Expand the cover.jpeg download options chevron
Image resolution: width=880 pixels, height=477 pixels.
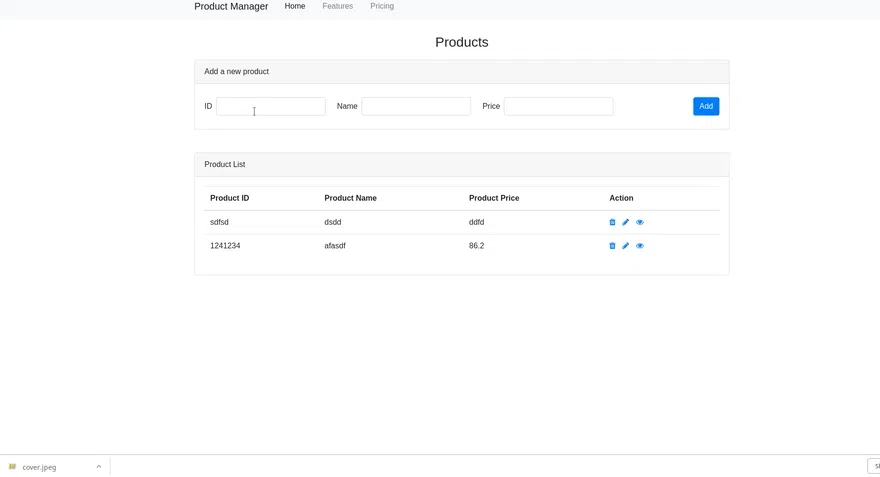pyautogui.click(x=99, y=467)
